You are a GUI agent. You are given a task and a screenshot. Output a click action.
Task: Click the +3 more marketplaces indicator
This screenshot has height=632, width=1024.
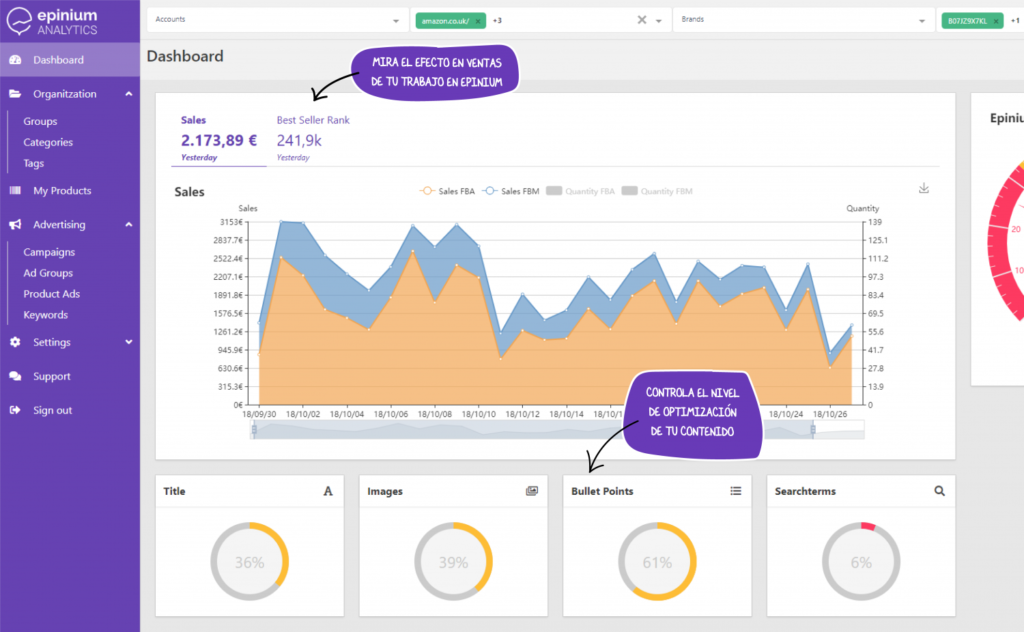(x=497, y=21)
